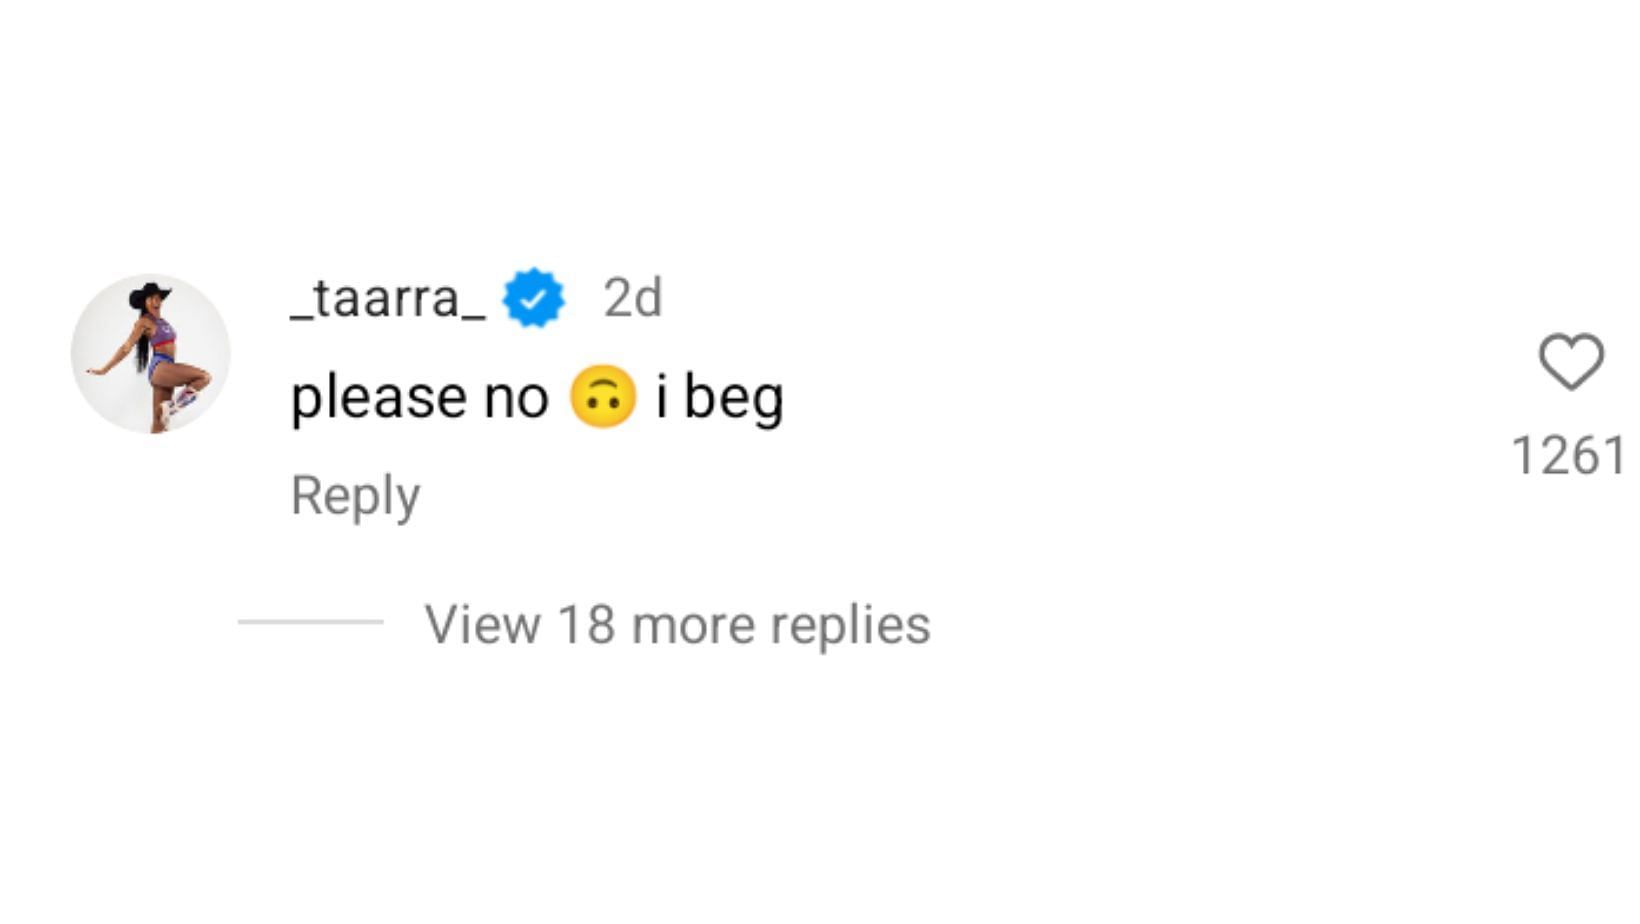Expand View 18 more replies

[676, 624]
